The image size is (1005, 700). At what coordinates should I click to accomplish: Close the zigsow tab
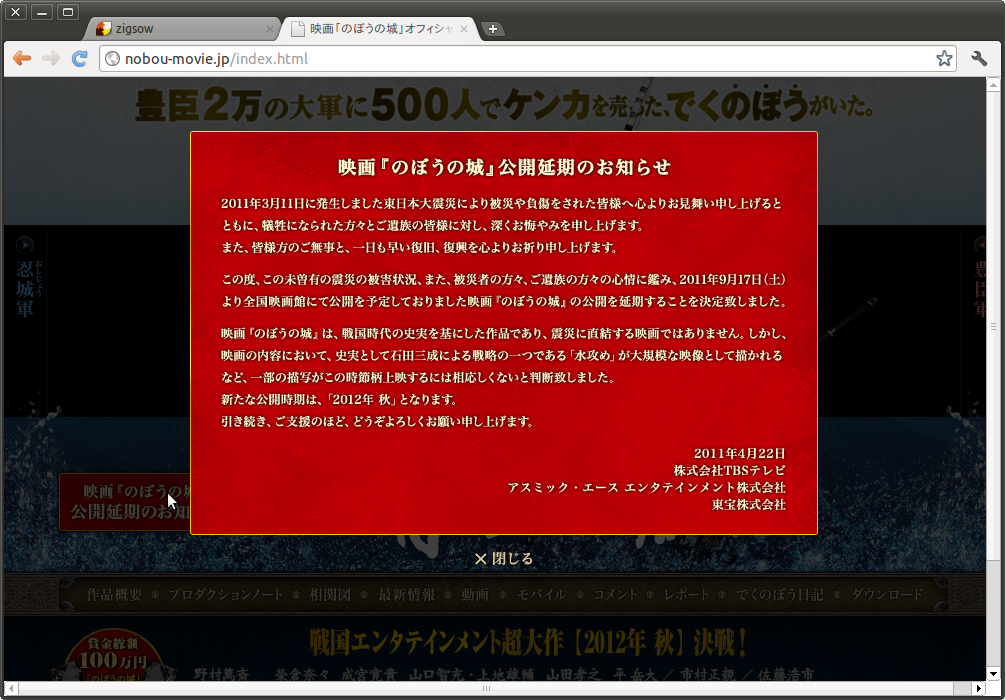point(269,29)
